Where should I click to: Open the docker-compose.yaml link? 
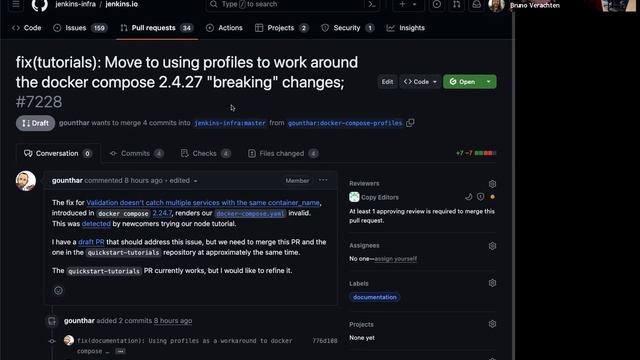point(250,213)
